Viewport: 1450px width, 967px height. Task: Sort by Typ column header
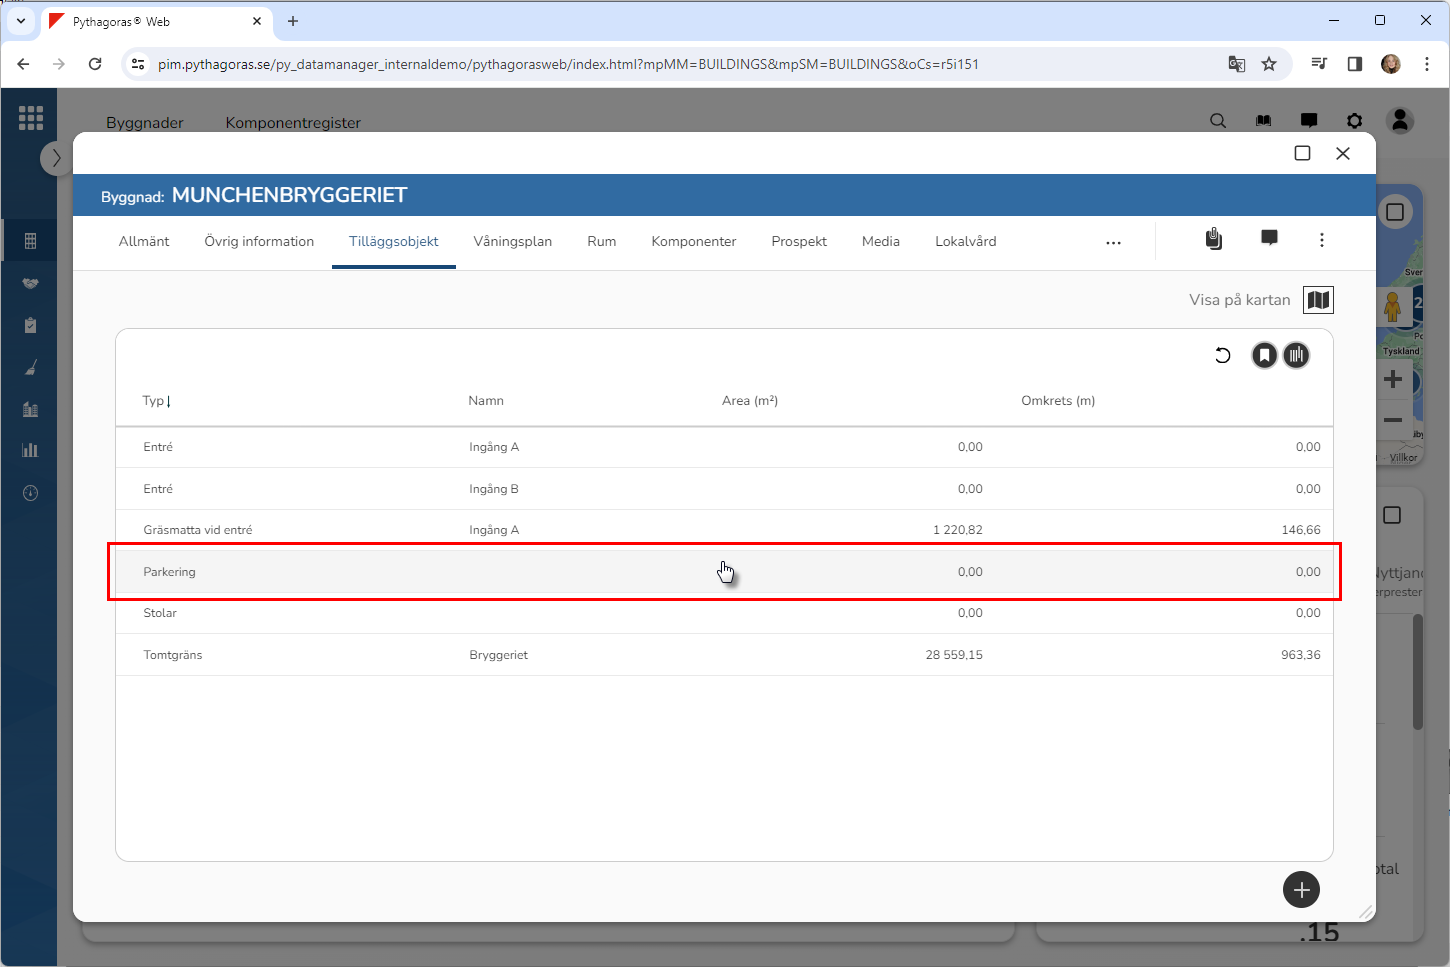[154, 401]
